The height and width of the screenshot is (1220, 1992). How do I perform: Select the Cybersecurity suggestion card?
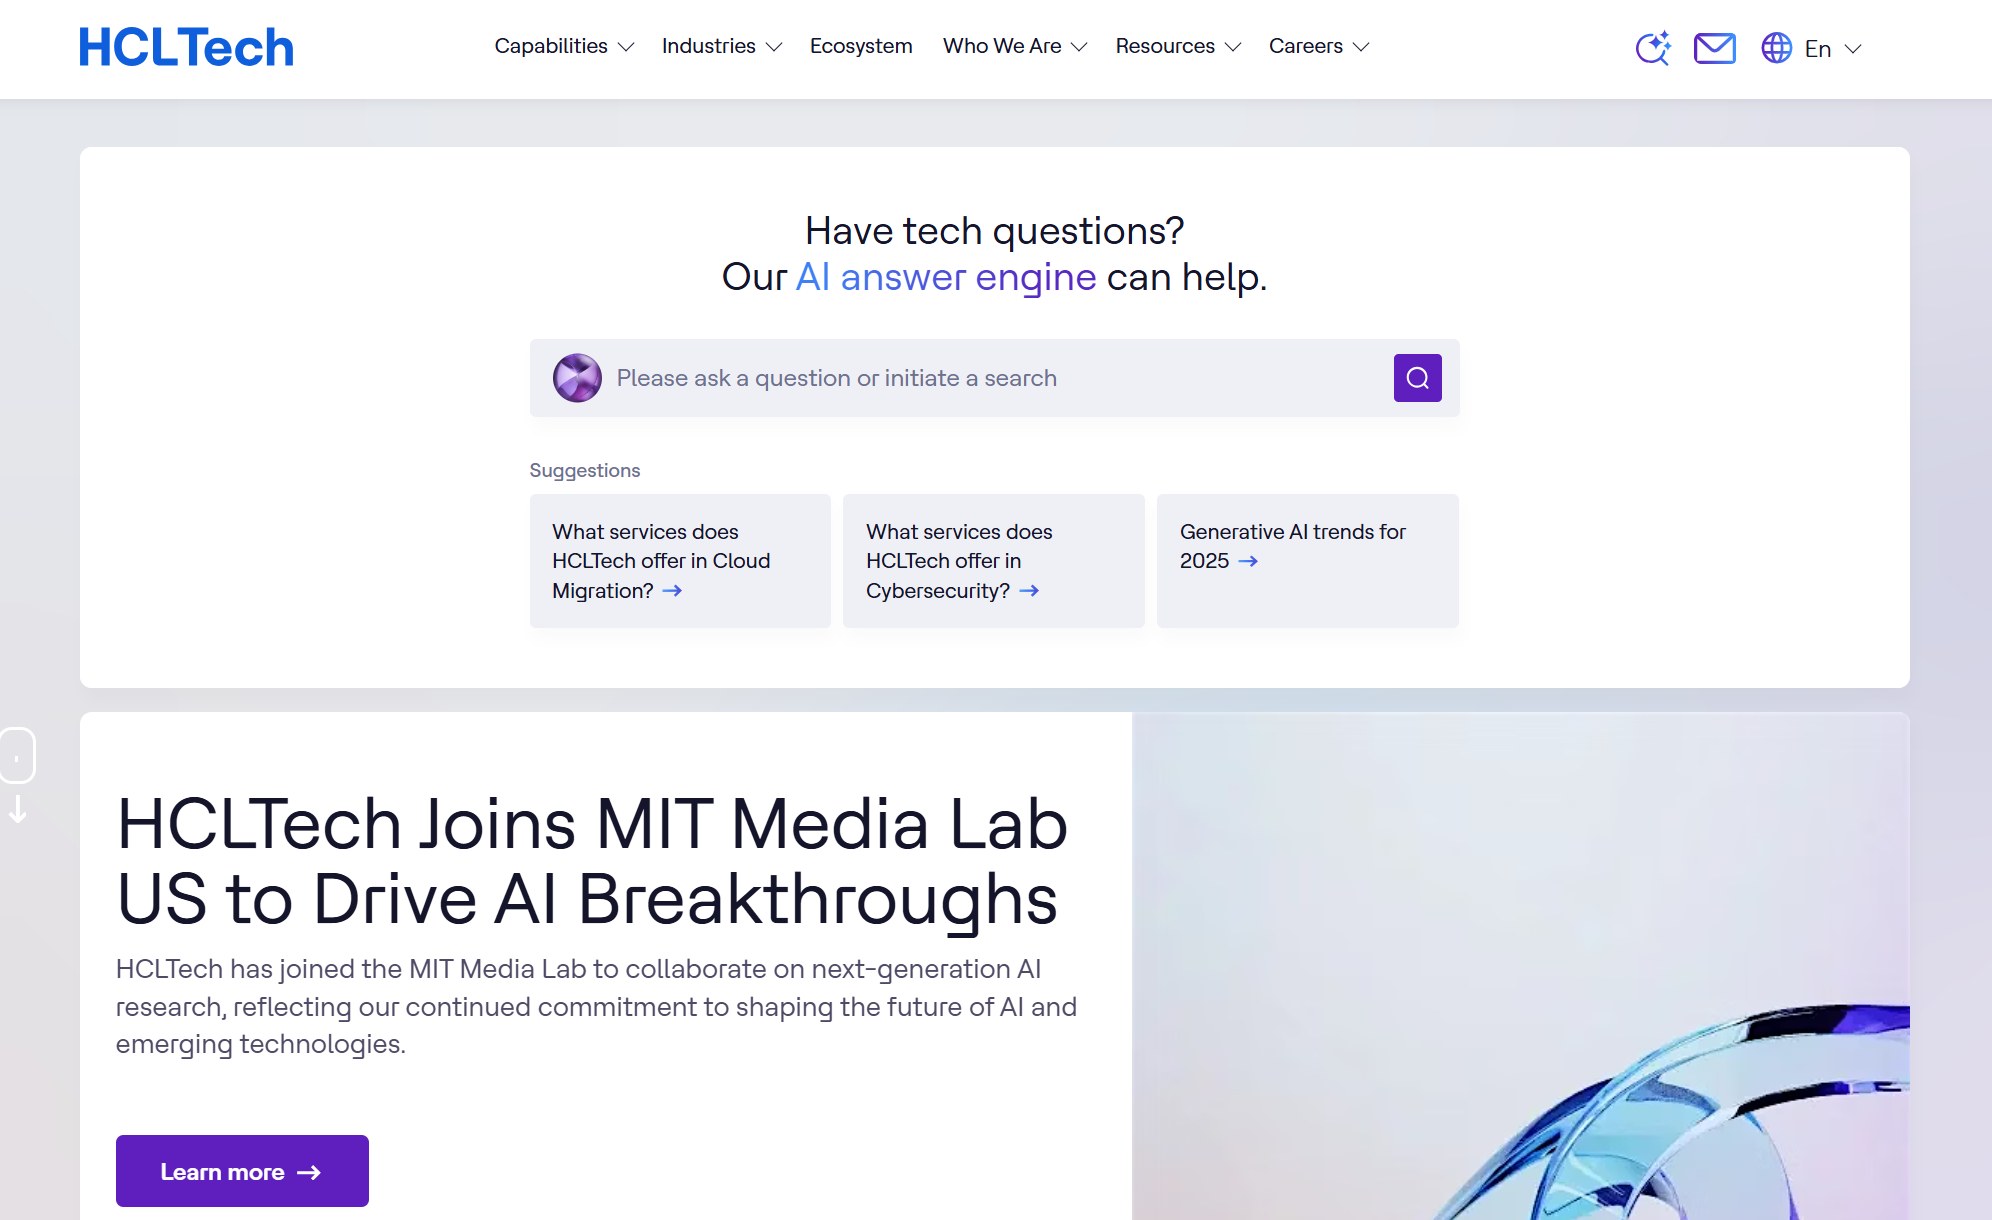pos(993,561)
